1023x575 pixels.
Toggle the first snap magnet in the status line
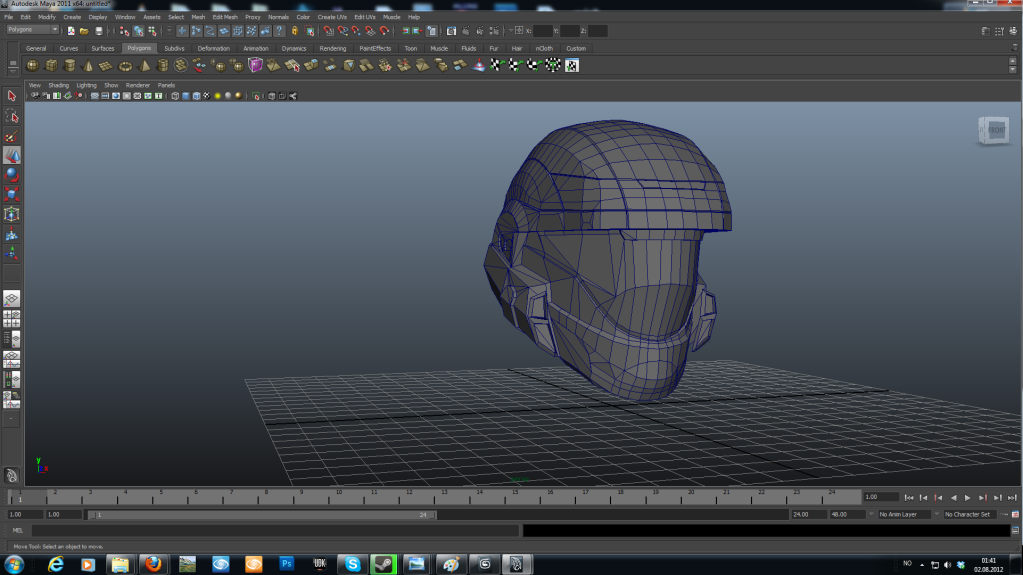[x=328, y=31]
